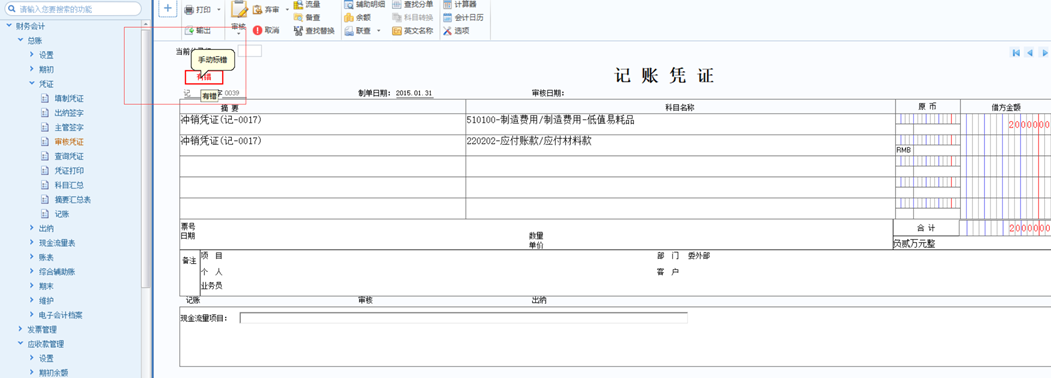Open the 审核 dropdown arrow
1051x378 pixels.
click(239, 33)
